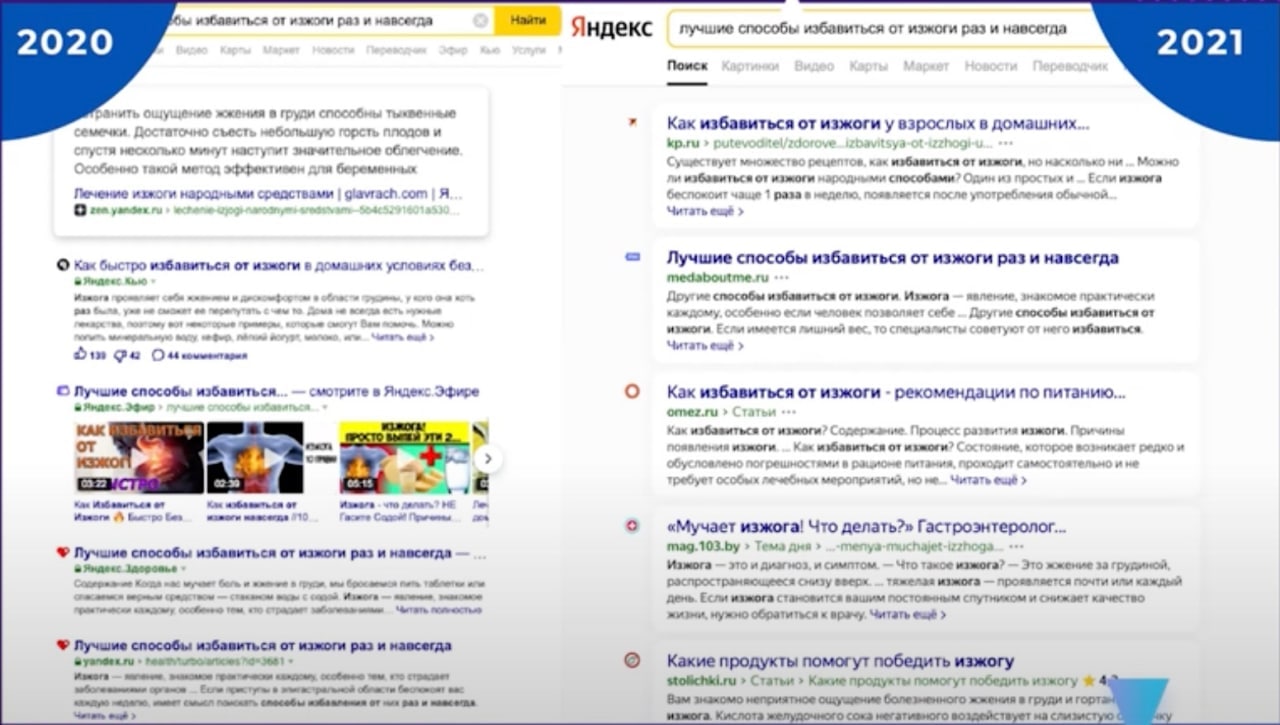1280x725 pixels.
Task: Open the three-dot menu beside omez.ru Статьи
Action: 789,412
